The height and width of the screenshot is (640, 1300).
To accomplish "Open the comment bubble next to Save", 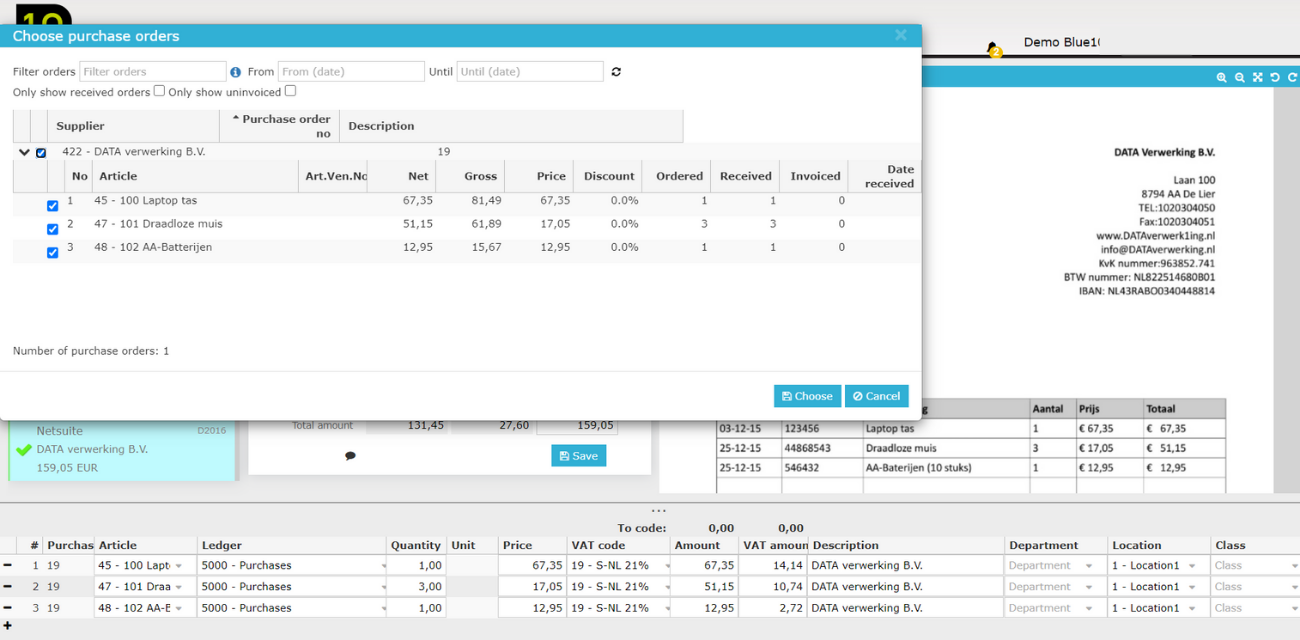I will pos(350,456).
